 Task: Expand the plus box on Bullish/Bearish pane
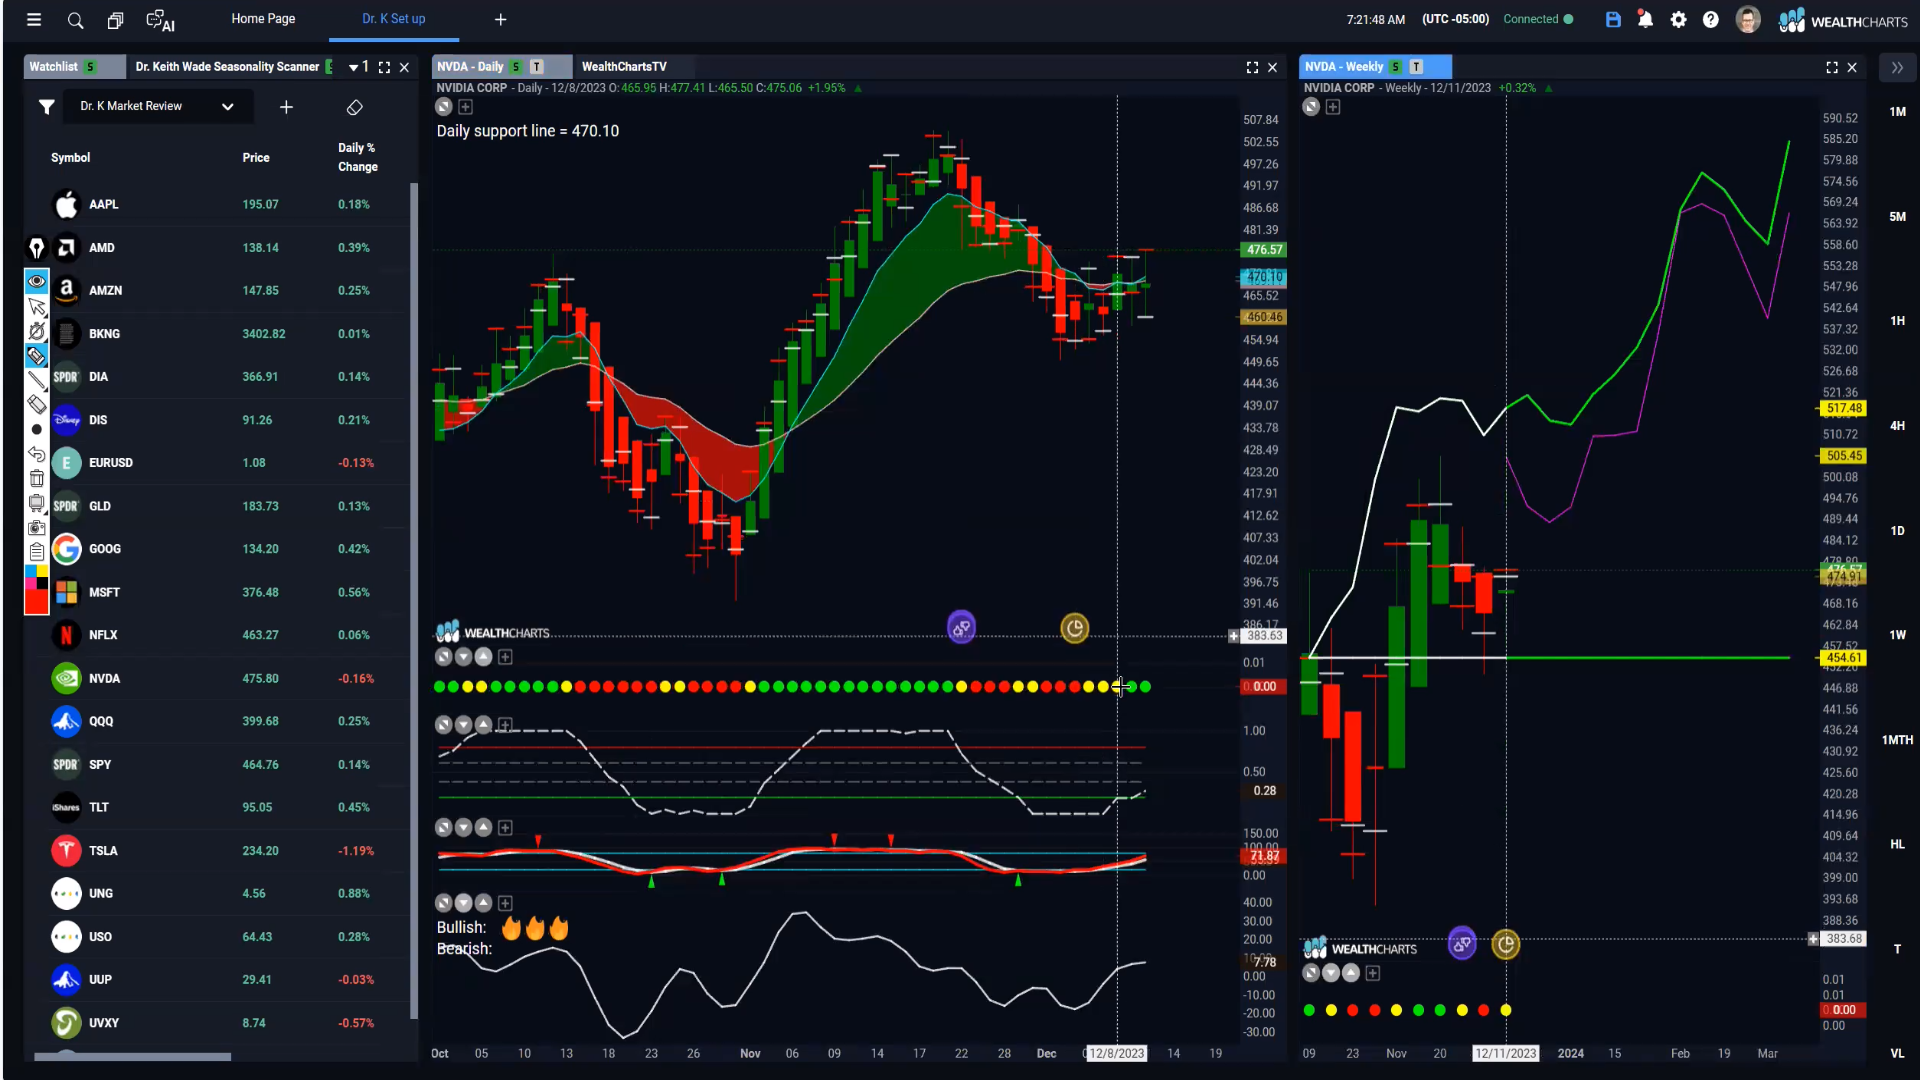click(505, 903)
